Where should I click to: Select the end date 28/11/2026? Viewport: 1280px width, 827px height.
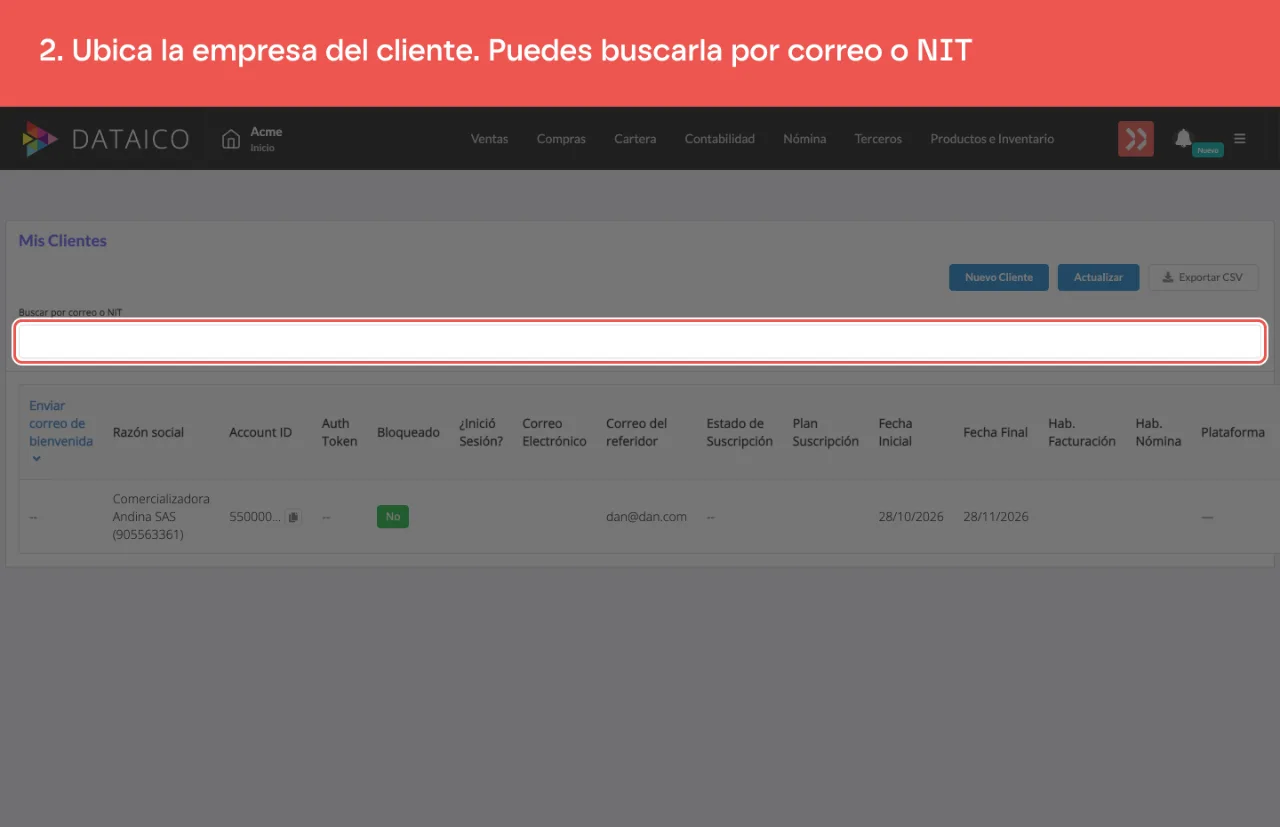[996, 516]
